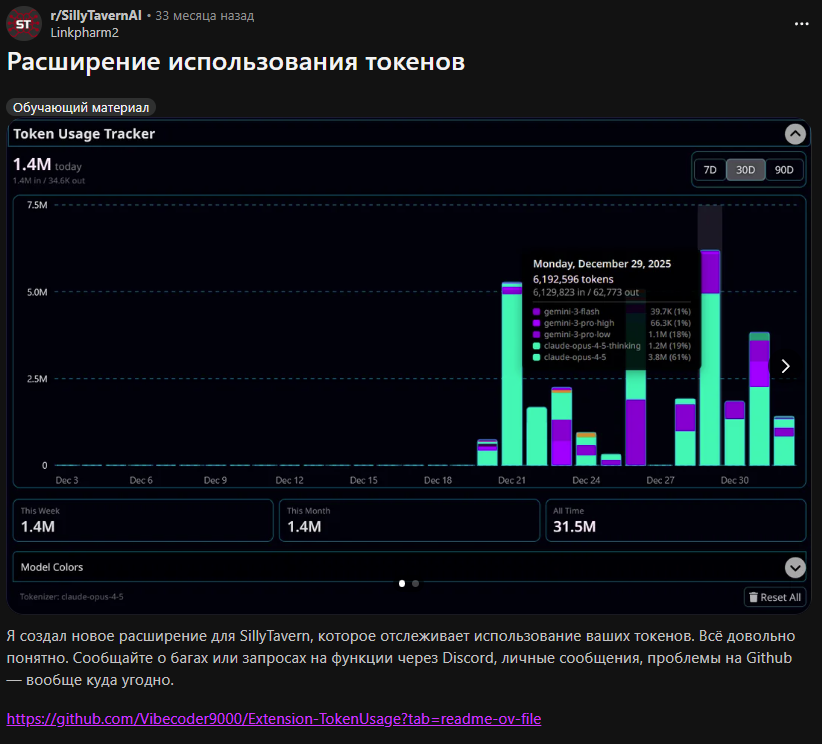Switch chart range to 7D
Viewport: 822px width, 744px height.
pos(710,170)
